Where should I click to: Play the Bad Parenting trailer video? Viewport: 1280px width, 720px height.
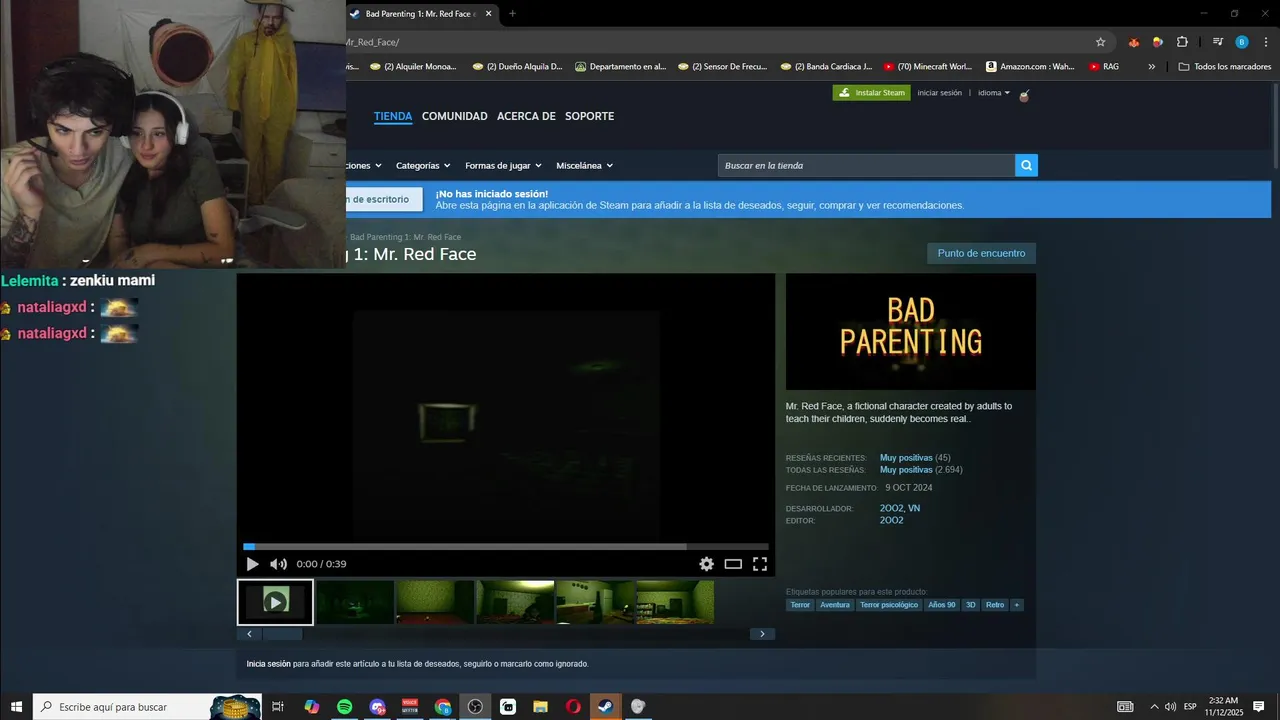[x=252, y=564]
